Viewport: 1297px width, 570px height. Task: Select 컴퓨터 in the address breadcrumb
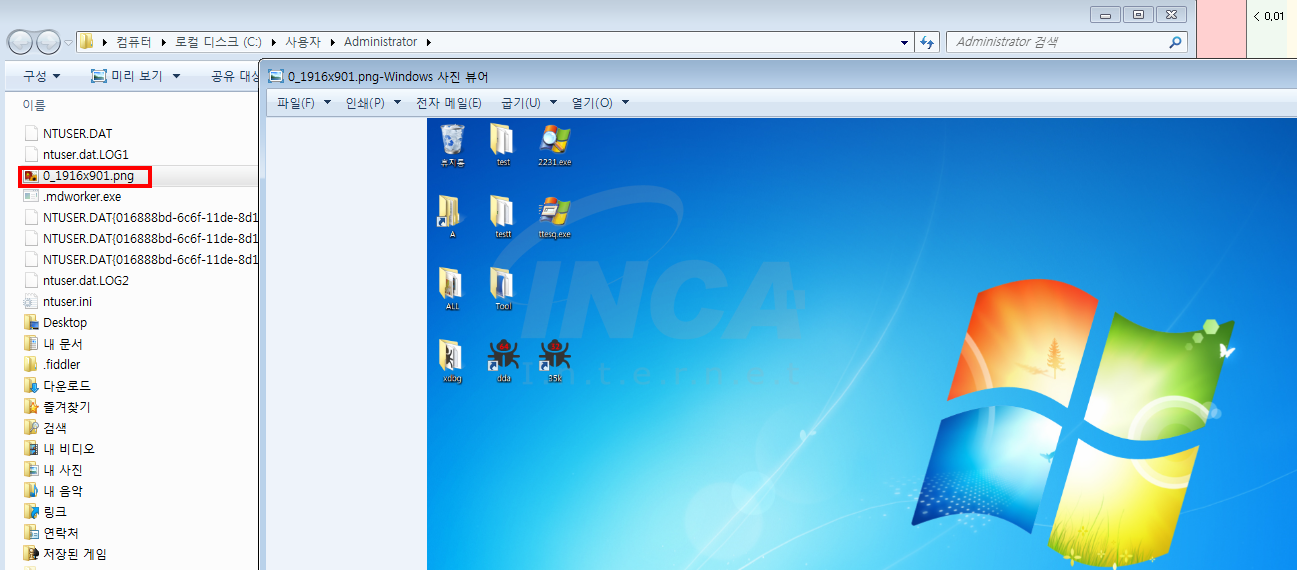(x=134, y=42)
